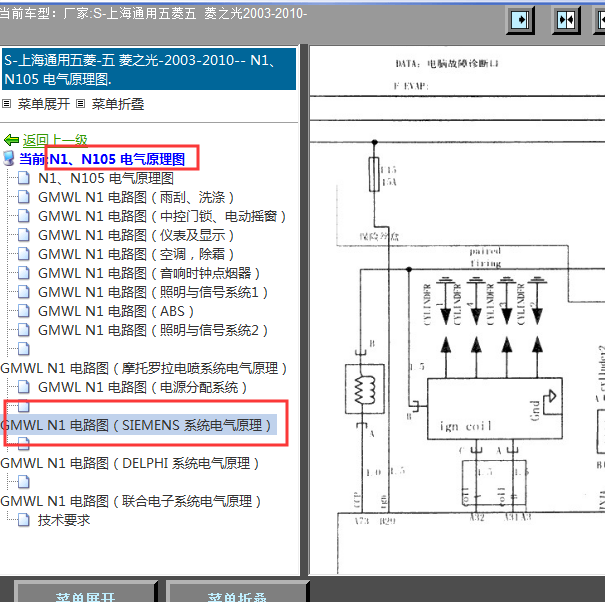This screenshot has width=605, height=602.
Task: Open N1、N105 电气原理图 tree item
Action: [x=106, y=178]
